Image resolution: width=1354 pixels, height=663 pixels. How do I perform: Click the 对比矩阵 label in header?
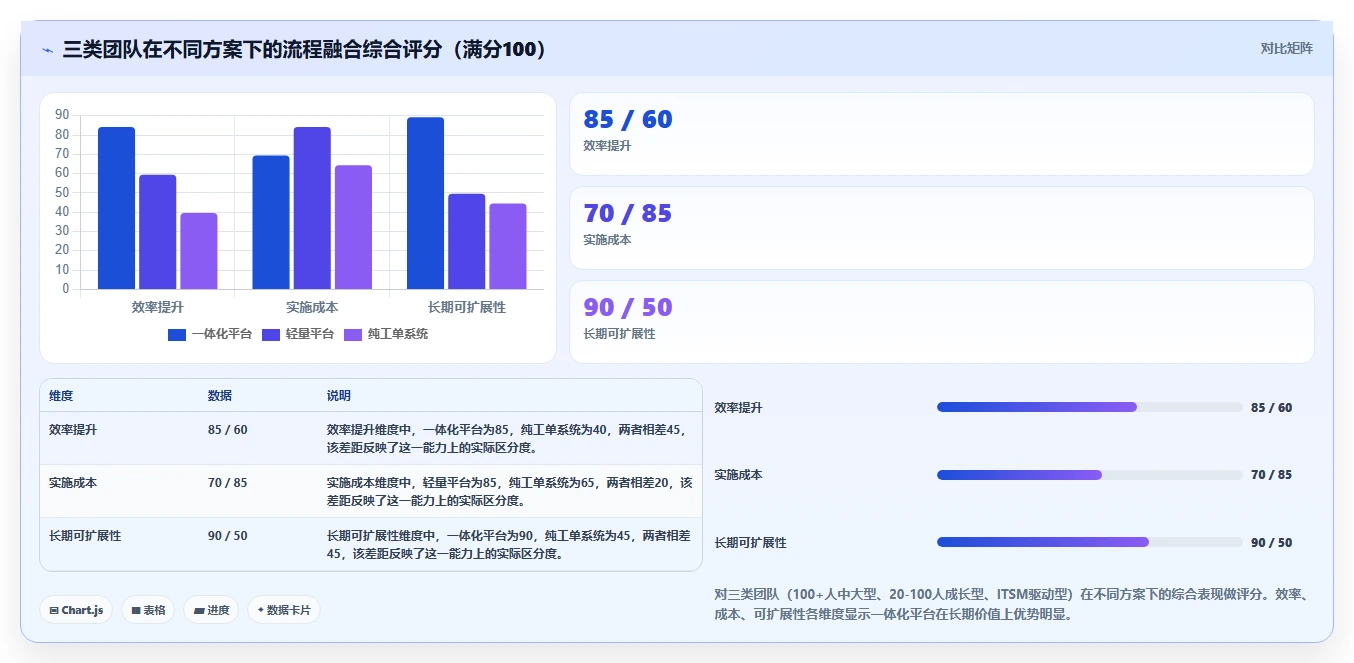[x=1287, y=48]
